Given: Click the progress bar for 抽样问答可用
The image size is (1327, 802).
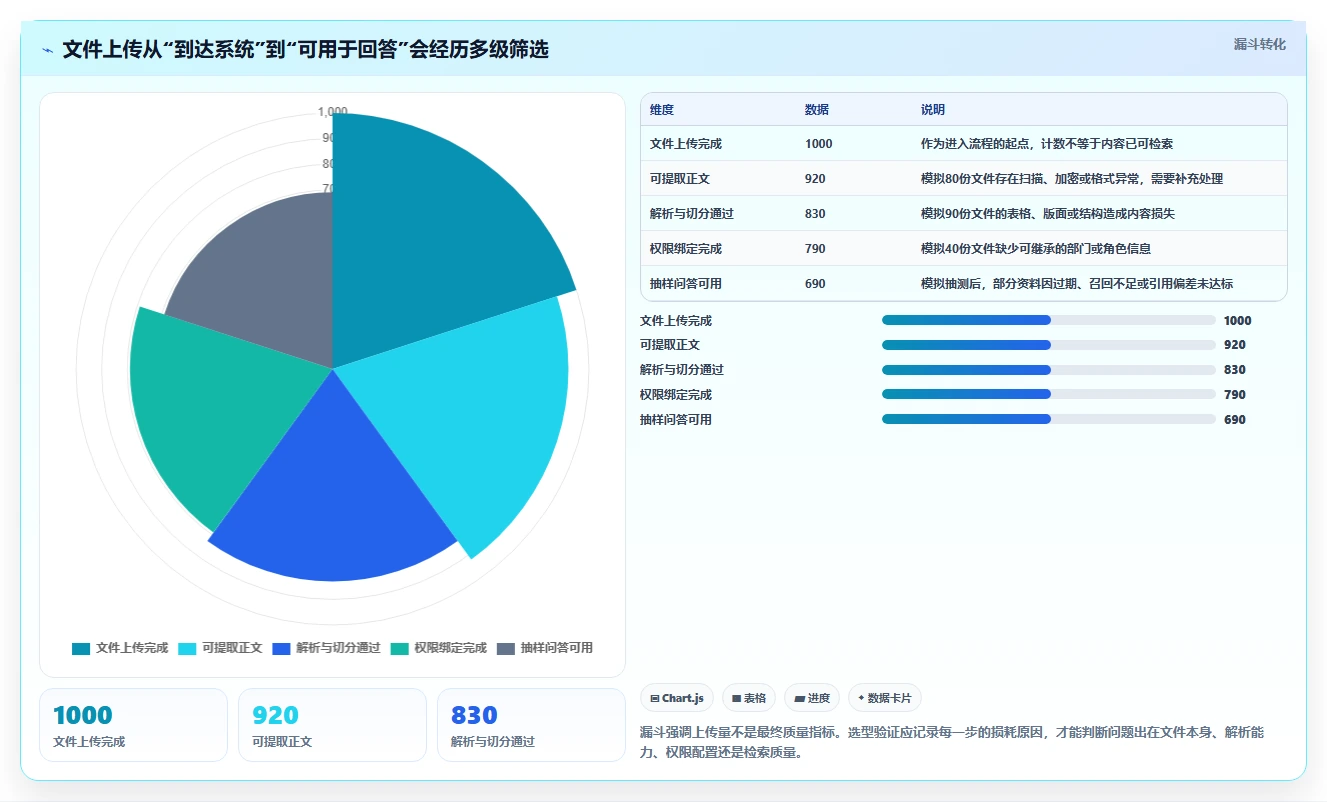Looking at the screenshot, I should (x=1049, y=420).
